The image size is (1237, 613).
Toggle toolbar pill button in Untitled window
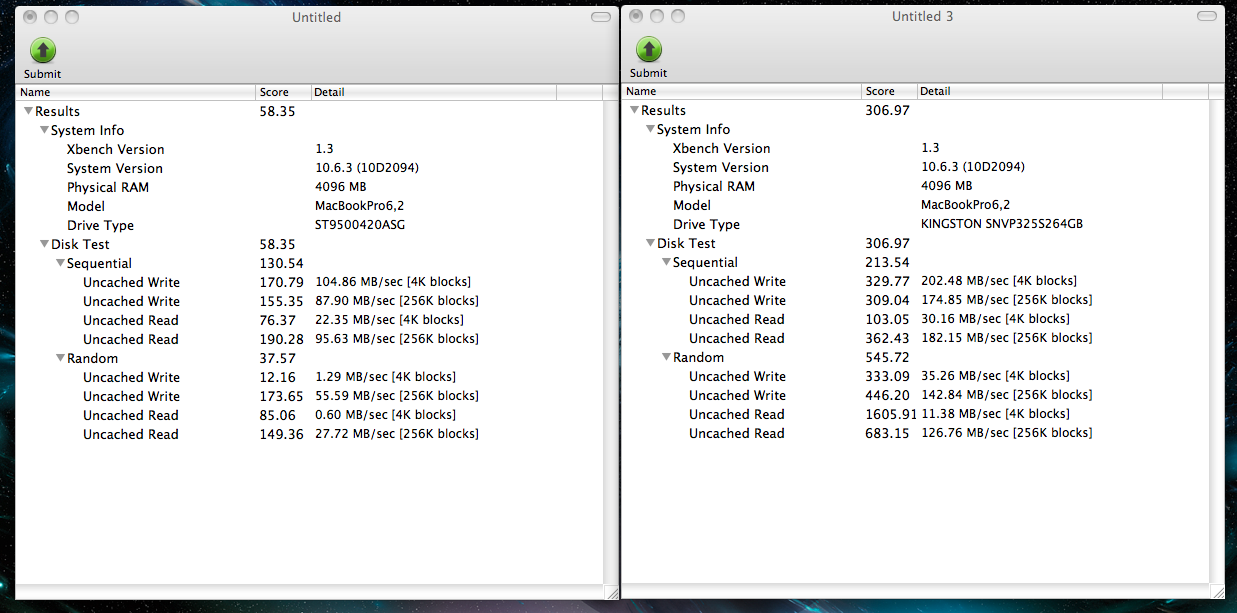601,18
